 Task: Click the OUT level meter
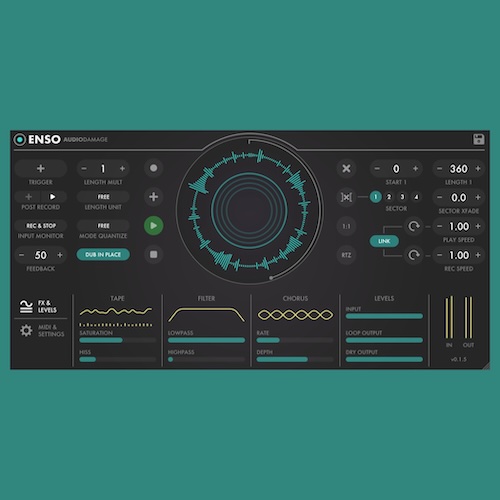468,317
